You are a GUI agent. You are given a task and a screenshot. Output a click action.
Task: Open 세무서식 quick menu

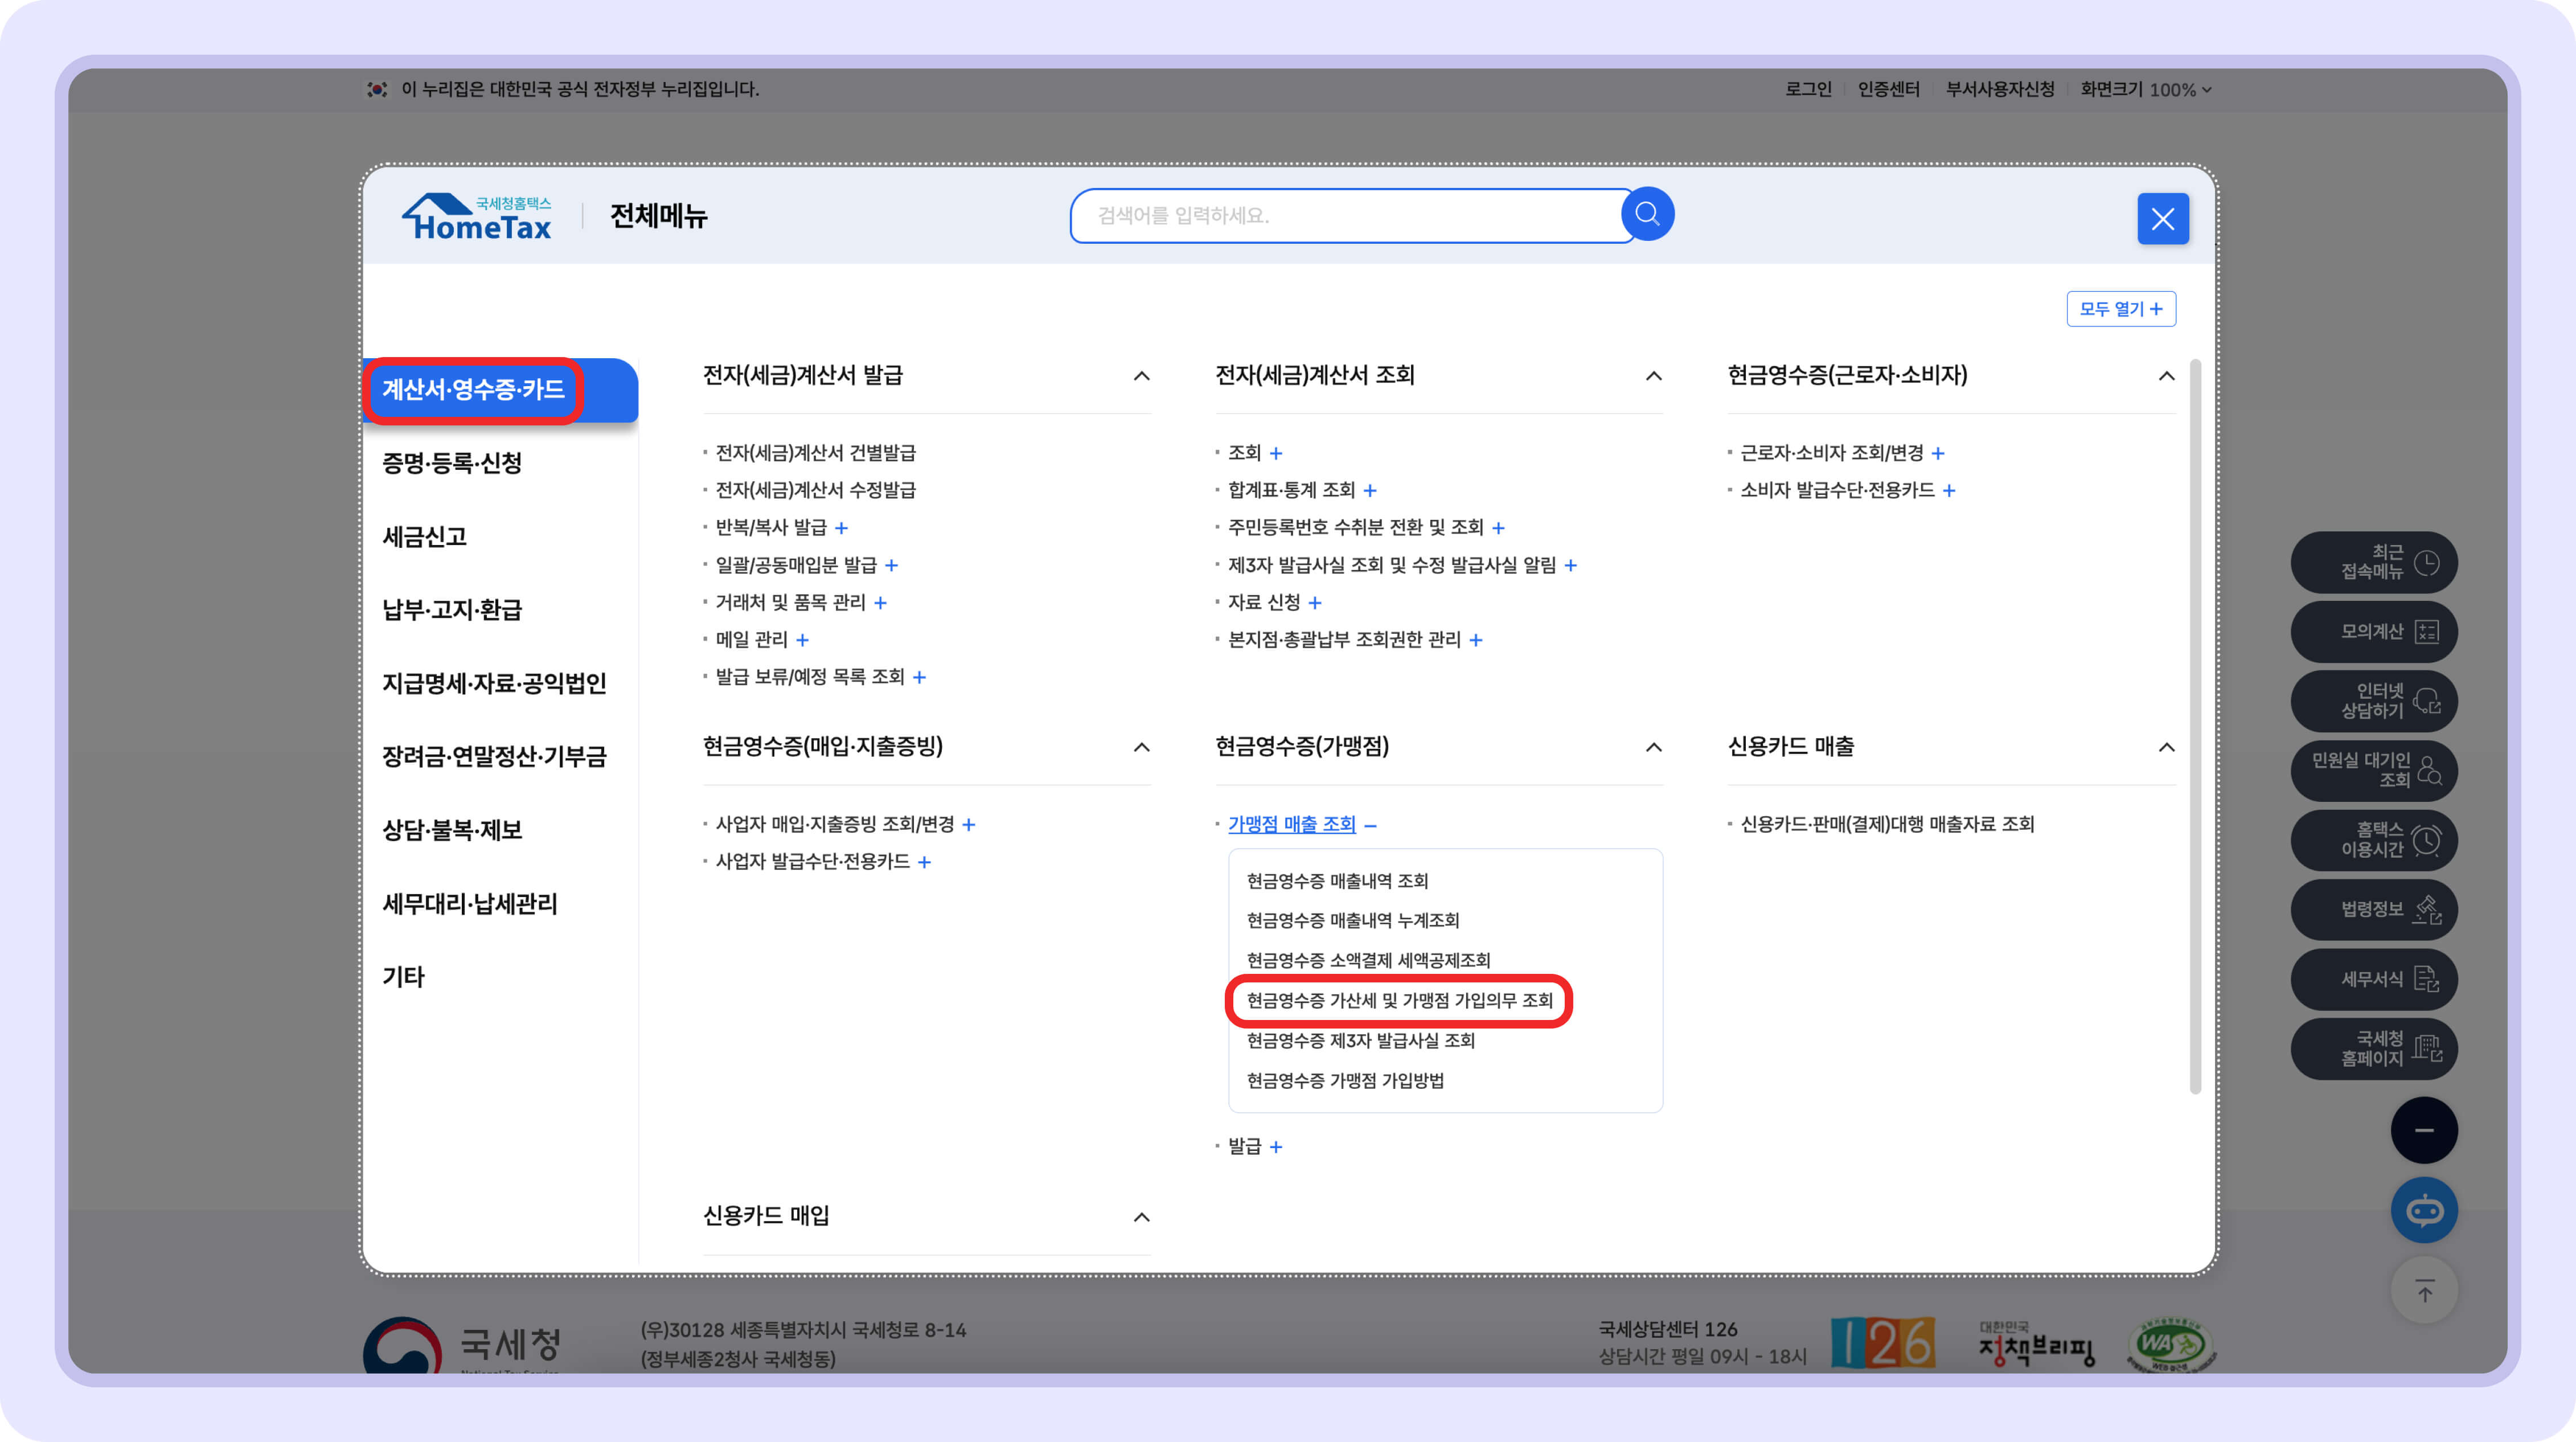[2373, 978]
